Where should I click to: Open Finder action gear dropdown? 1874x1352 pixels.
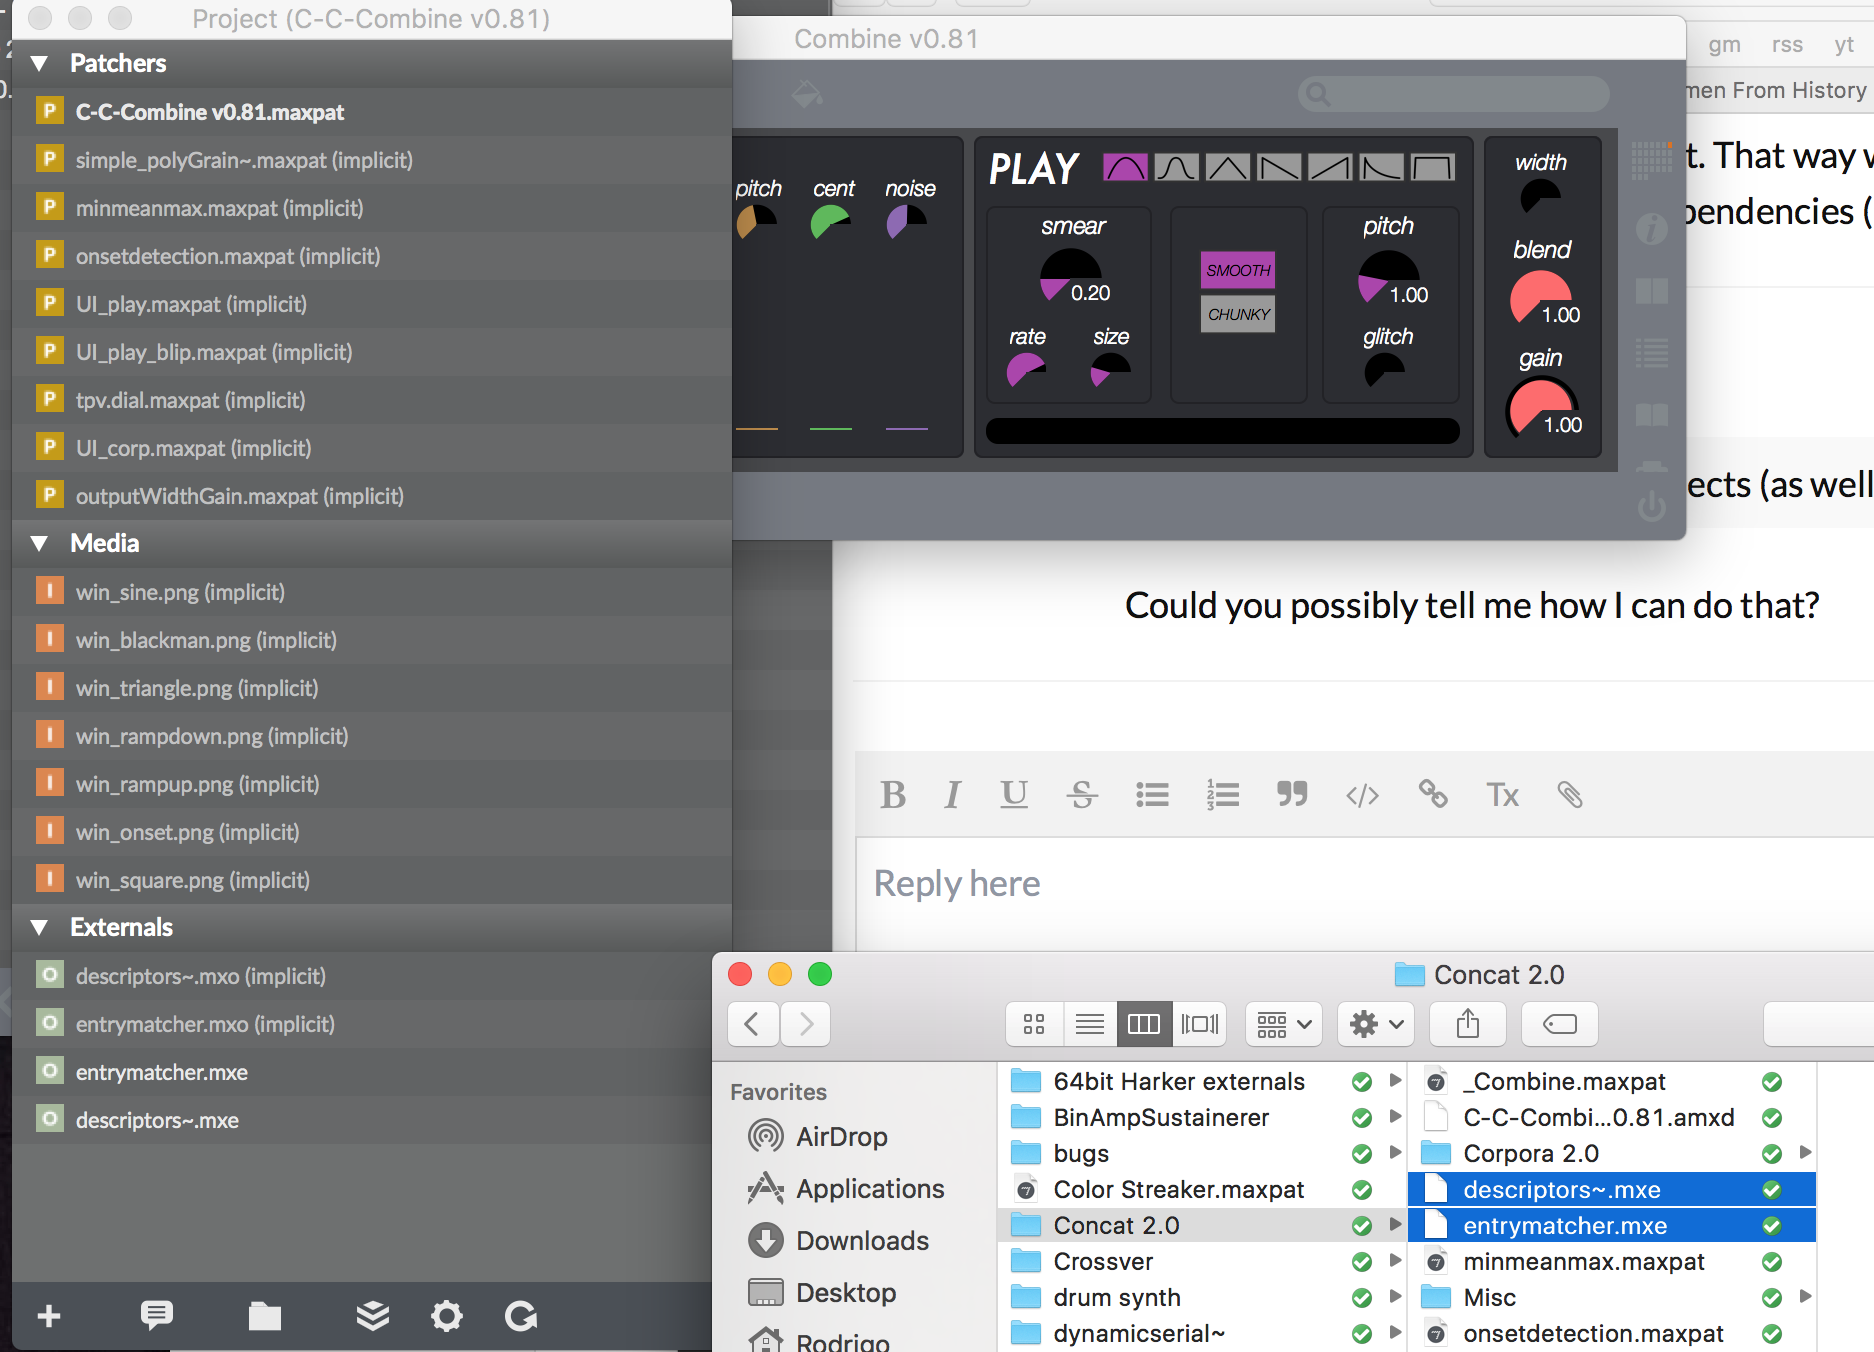pyautogui.click(x=1376, y=1024)
